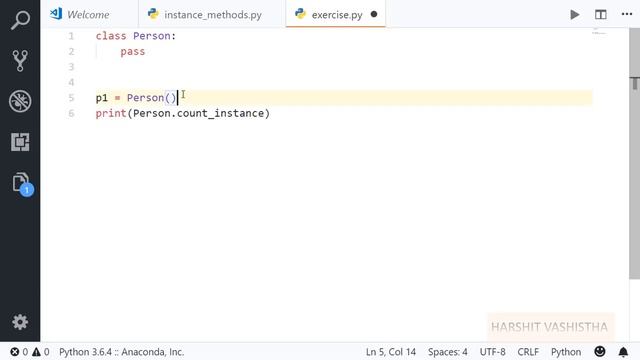The image size is (640, 360).
Task: Open the notifications bell
Action: [623, 352]
